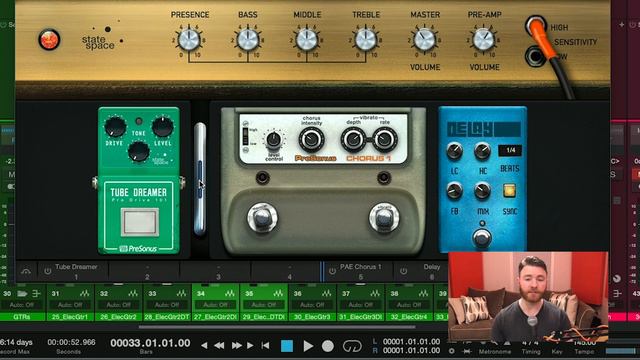Click the level control knob on Chorus 1
This screenshot has width=640, height=360.
[x=273, y=140]
